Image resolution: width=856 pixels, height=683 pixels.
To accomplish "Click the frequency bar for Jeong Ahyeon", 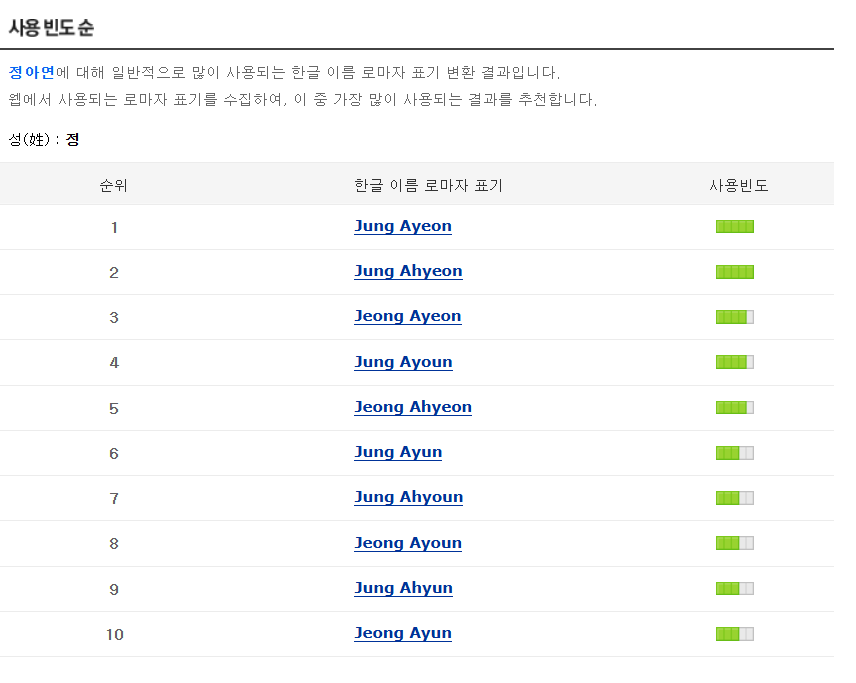I will coord(735,407).
